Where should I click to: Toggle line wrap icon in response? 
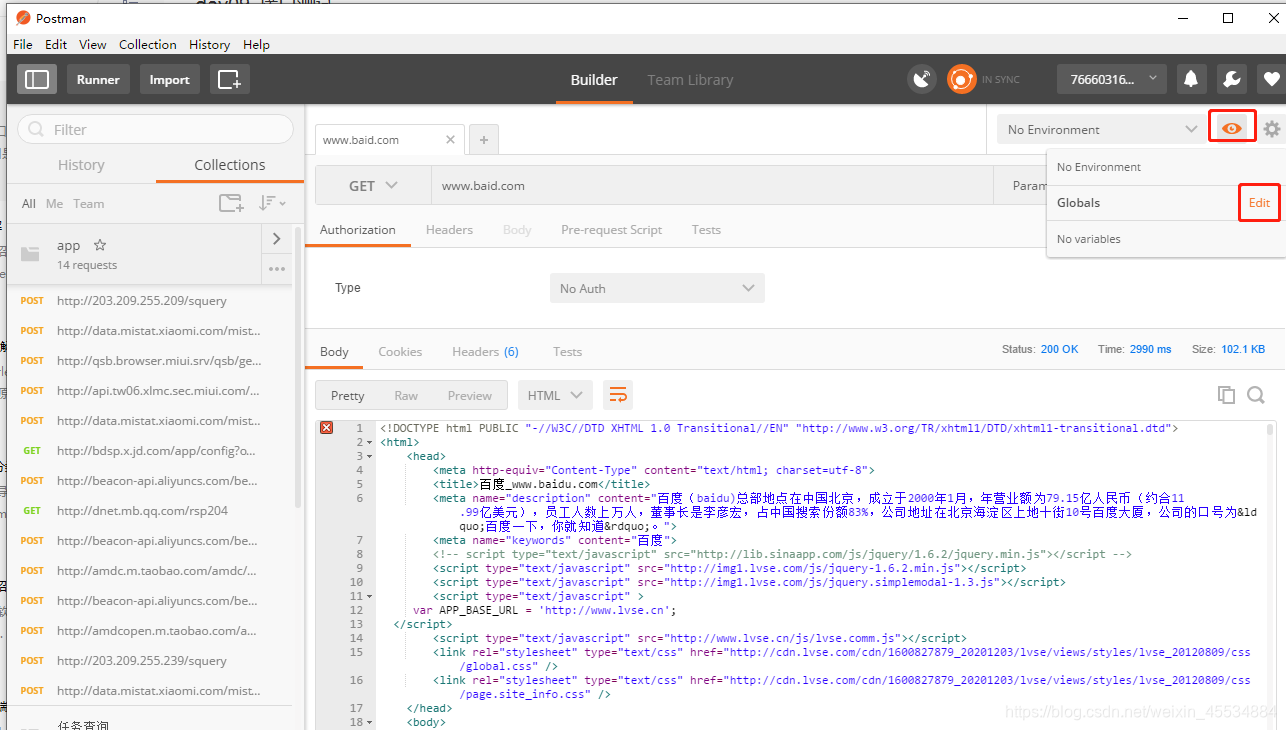coord(618,395)
